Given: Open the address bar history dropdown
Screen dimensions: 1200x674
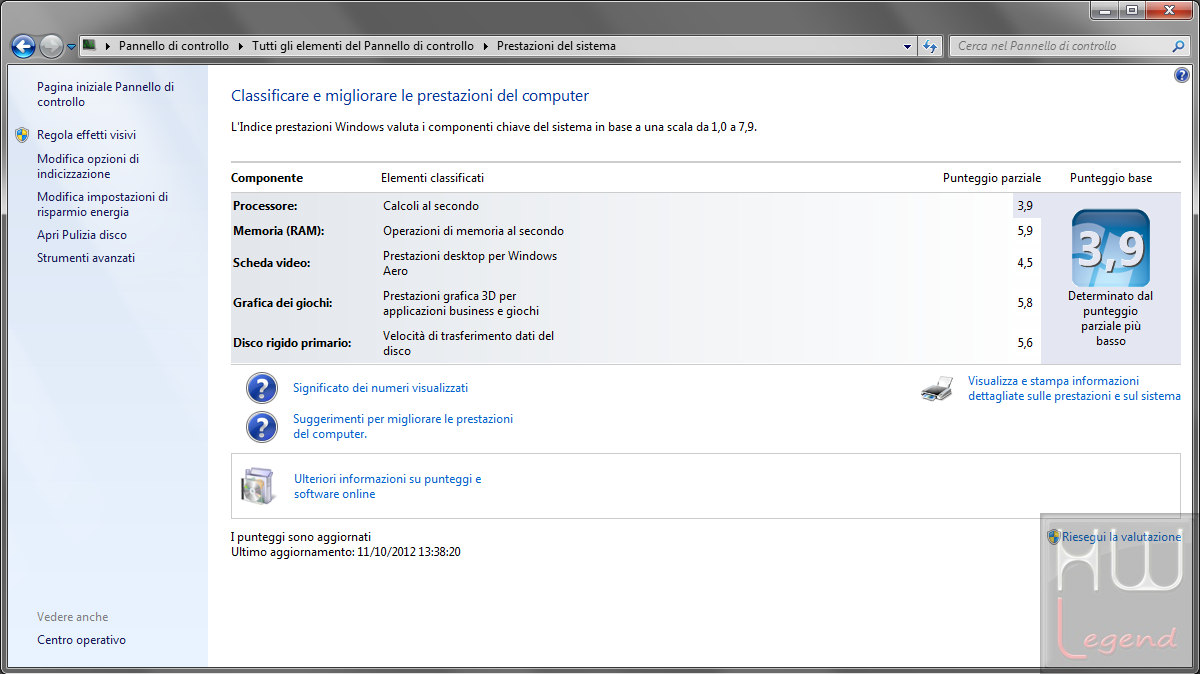Looking at the screenshot, I should pos(907,46).
